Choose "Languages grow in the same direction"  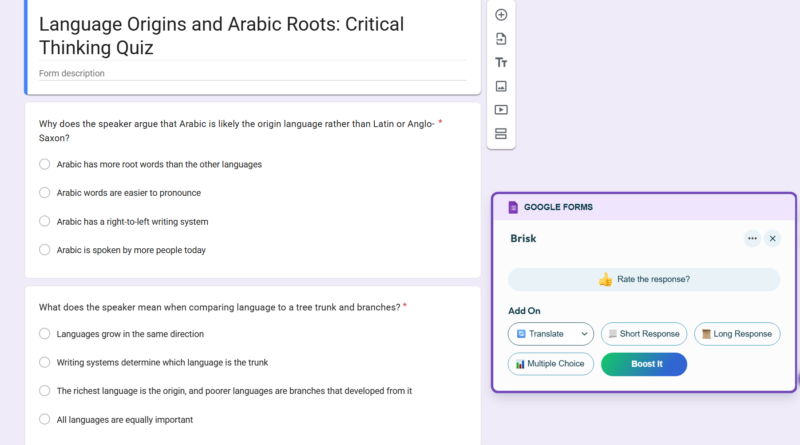45,334
